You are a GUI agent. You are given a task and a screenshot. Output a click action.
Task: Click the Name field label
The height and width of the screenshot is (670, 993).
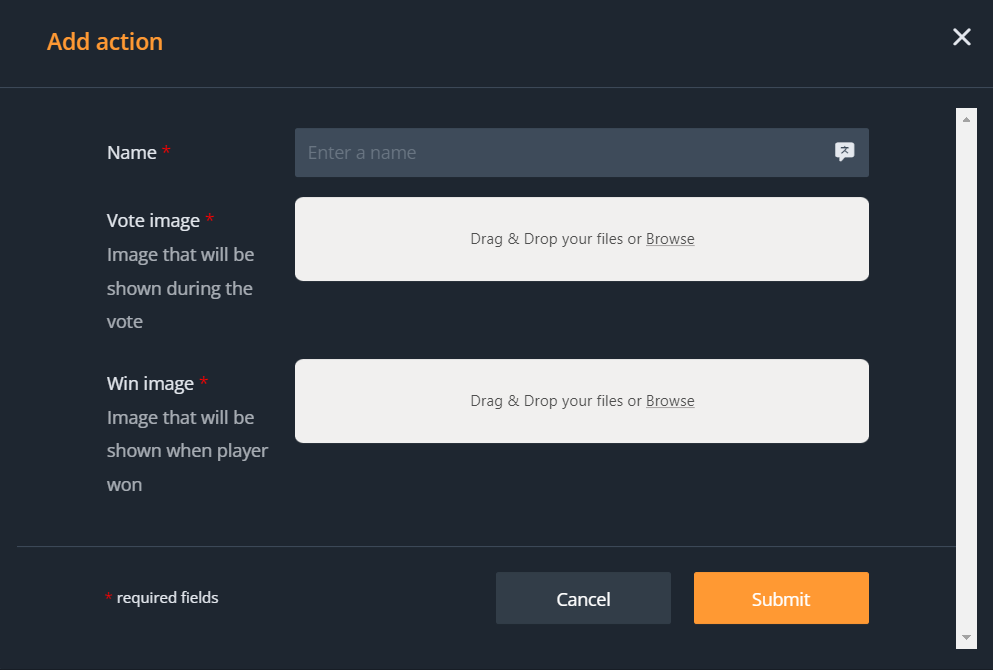[x=132, y=153]
